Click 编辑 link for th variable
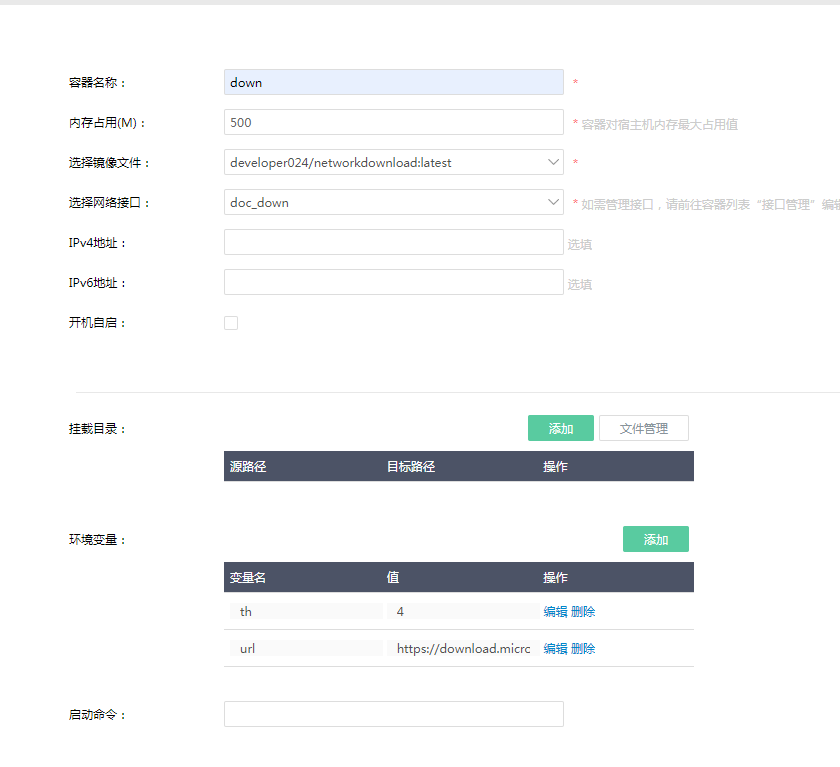Image resolution: width=840 pixels, height=767 pixels. coord(555,611)
